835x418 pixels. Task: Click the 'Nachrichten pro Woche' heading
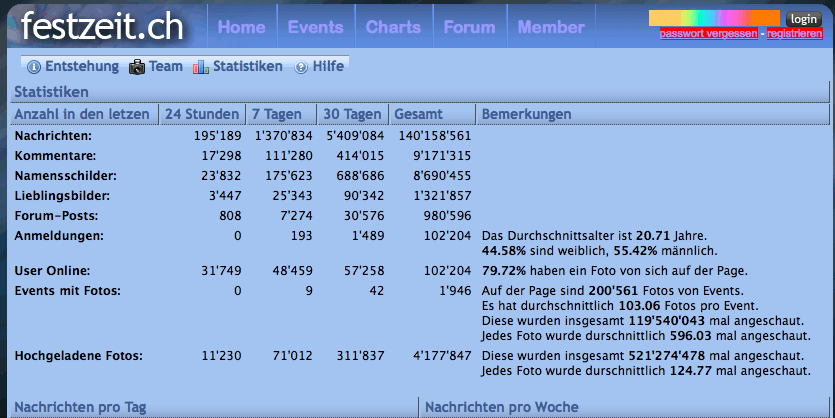pyautogui.click(x=501, y=407)
